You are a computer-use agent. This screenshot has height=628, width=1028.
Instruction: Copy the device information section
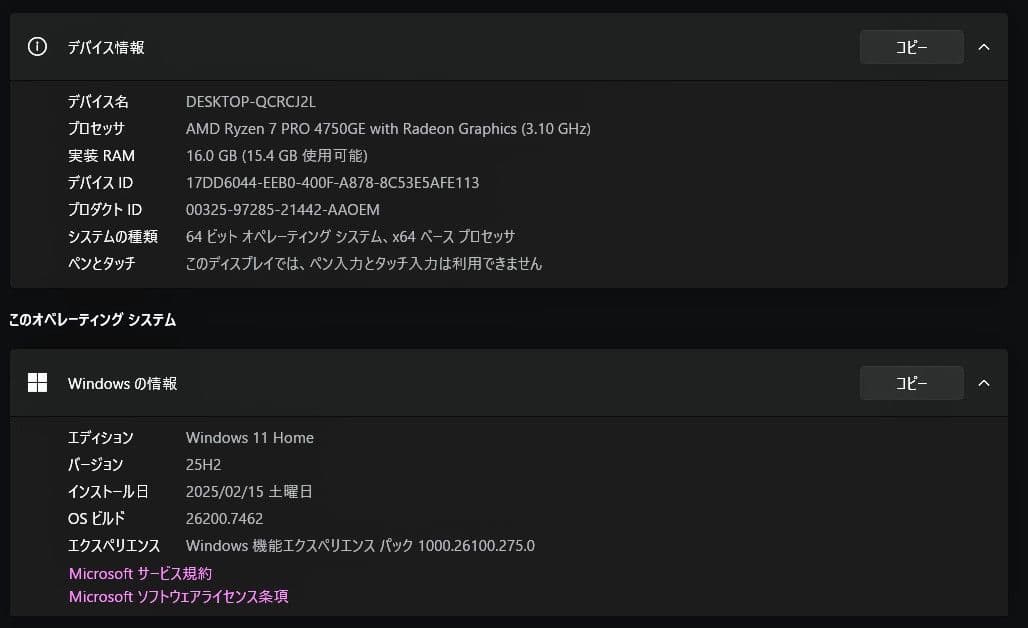pyautogui.click(x=910, y=46)
